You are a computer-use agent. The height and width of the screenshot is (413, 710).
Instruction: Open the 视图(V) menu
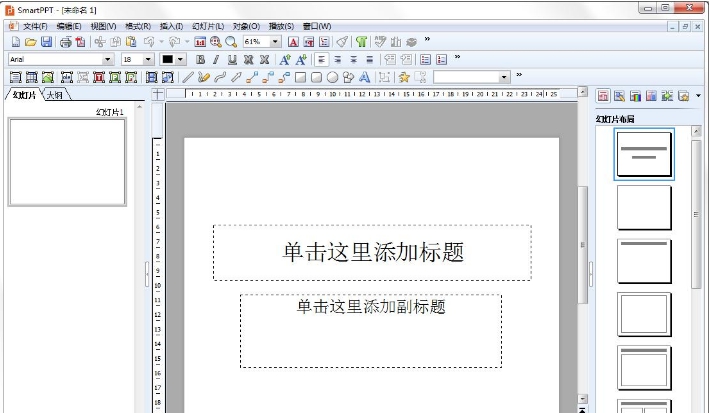click(103, 26)
